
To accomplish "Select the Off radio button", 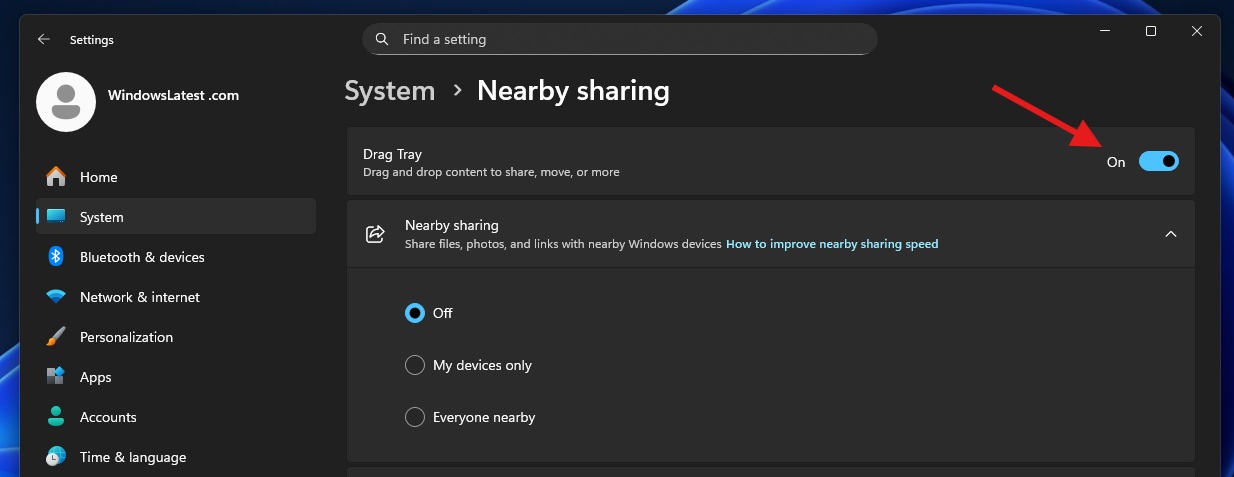I will 415,313.
